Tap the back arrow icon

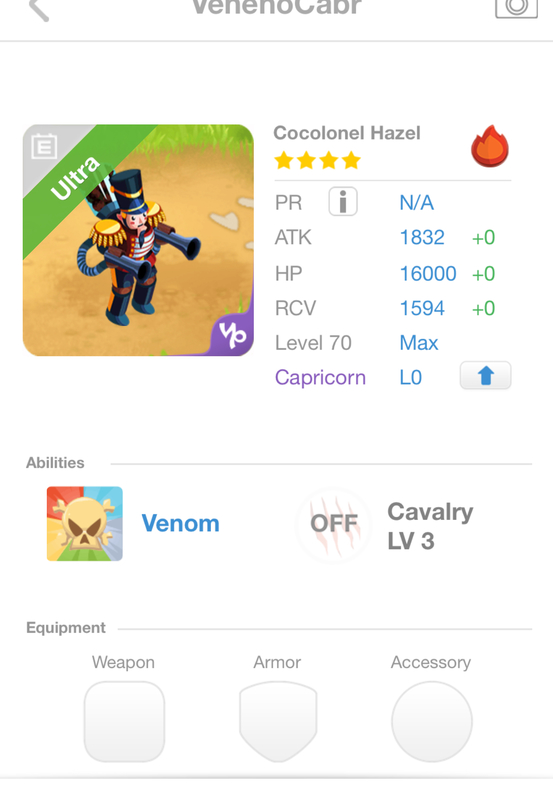[39, 10]
